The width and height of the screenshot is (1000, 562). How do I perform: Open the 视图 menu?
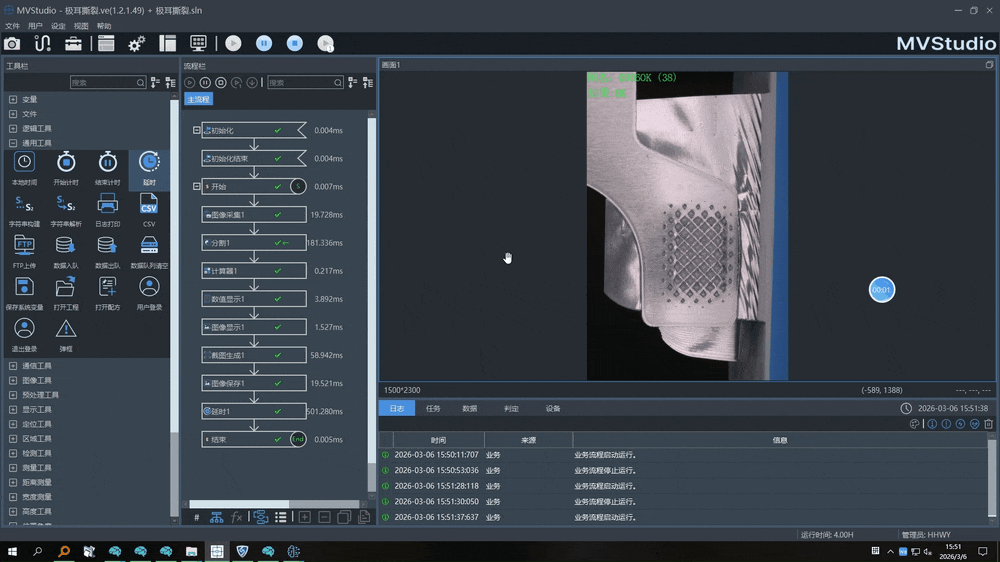tap(81, 26)
